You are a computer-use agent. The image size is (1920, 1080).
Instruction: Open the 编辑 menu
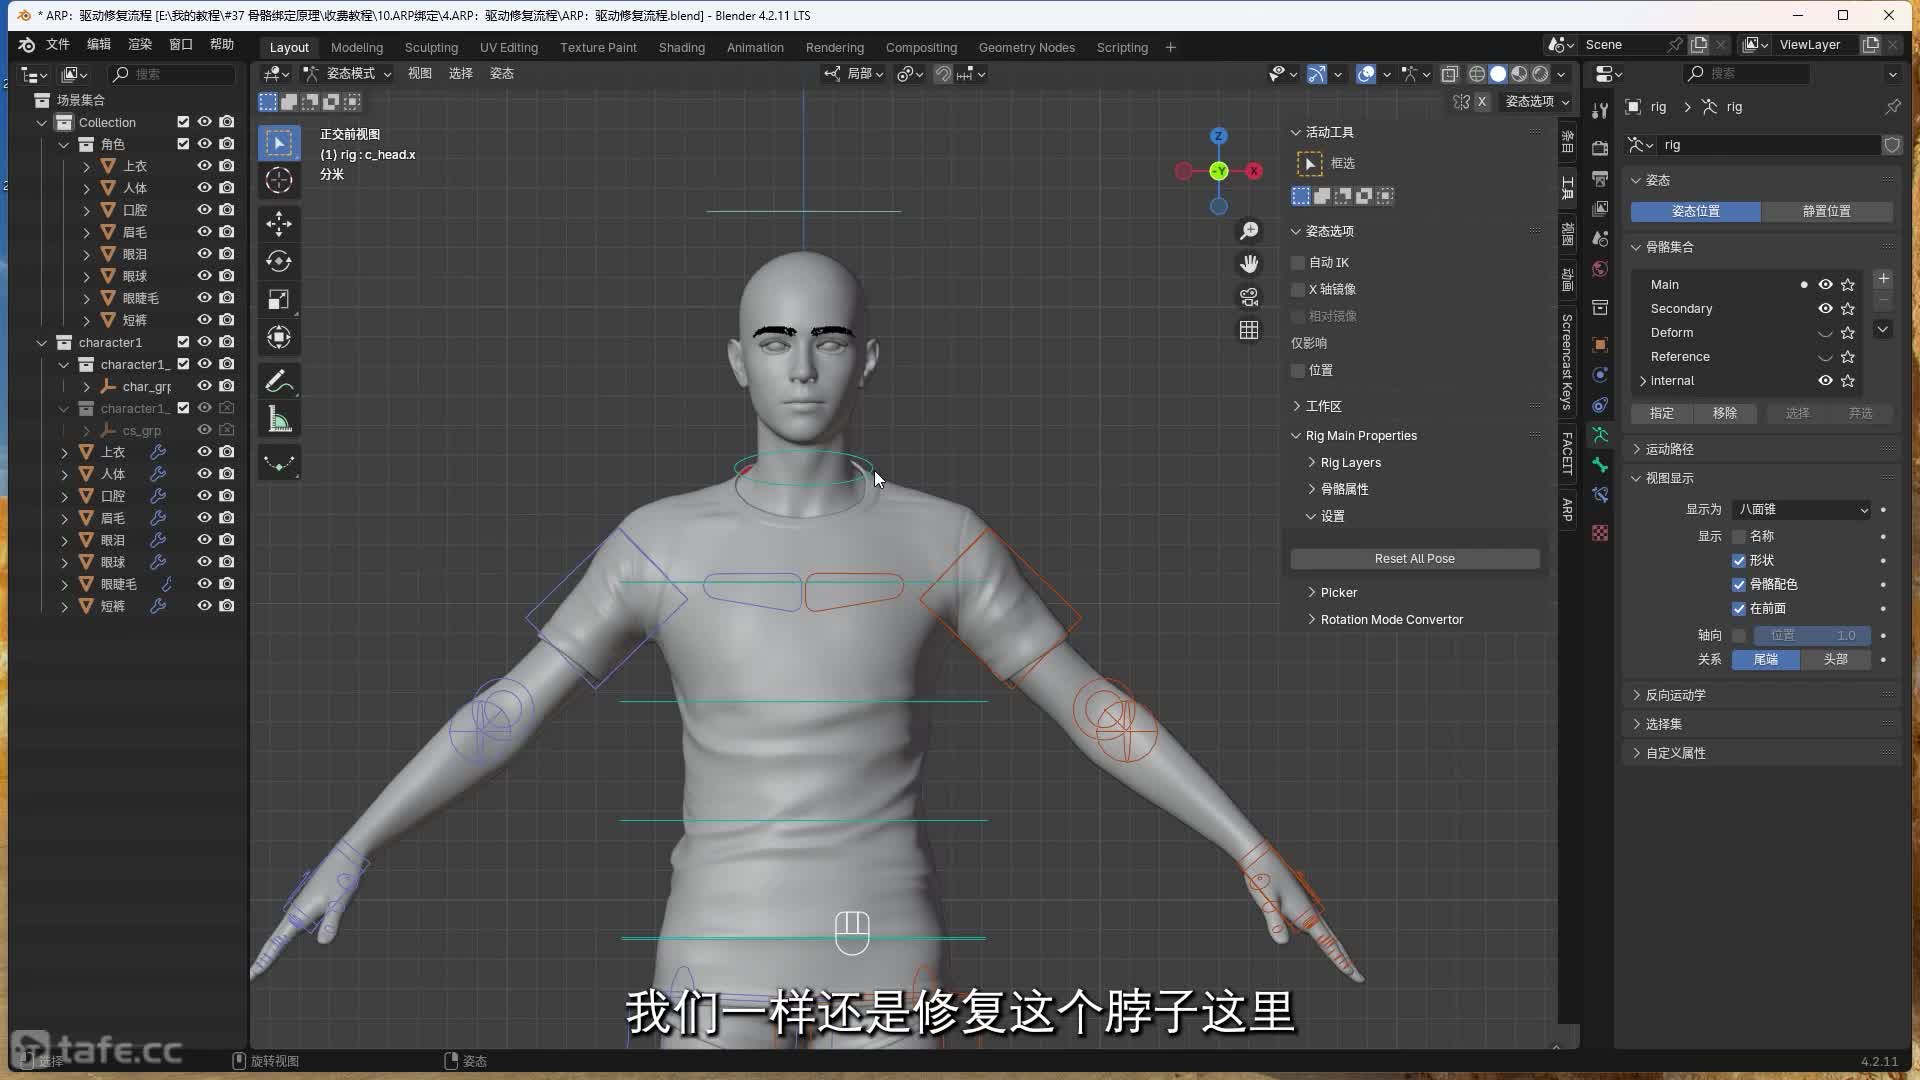coord(99,44)
